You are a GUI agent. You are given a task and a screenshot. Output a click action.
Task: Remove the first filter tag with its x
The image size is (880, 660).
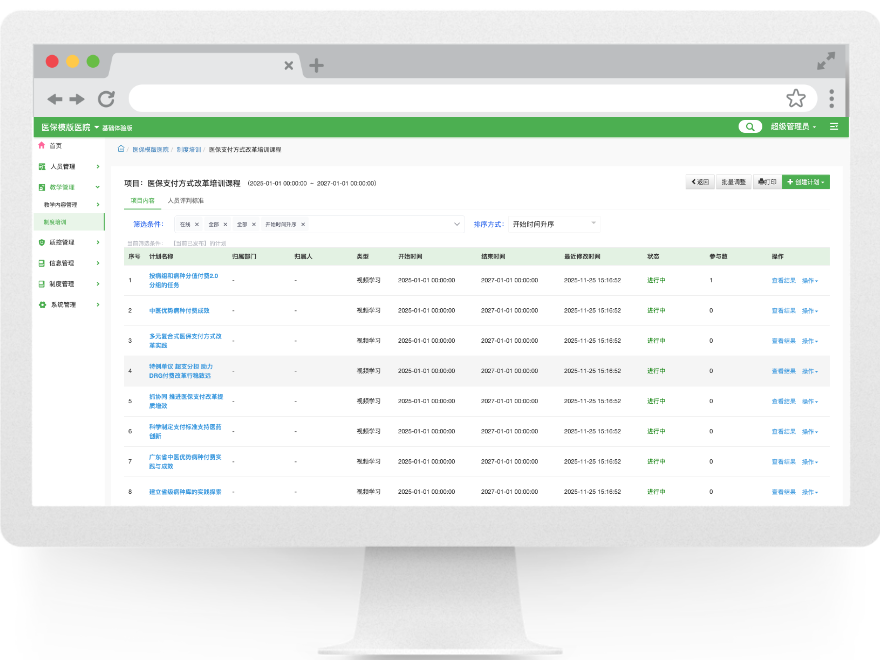(197, 224)
